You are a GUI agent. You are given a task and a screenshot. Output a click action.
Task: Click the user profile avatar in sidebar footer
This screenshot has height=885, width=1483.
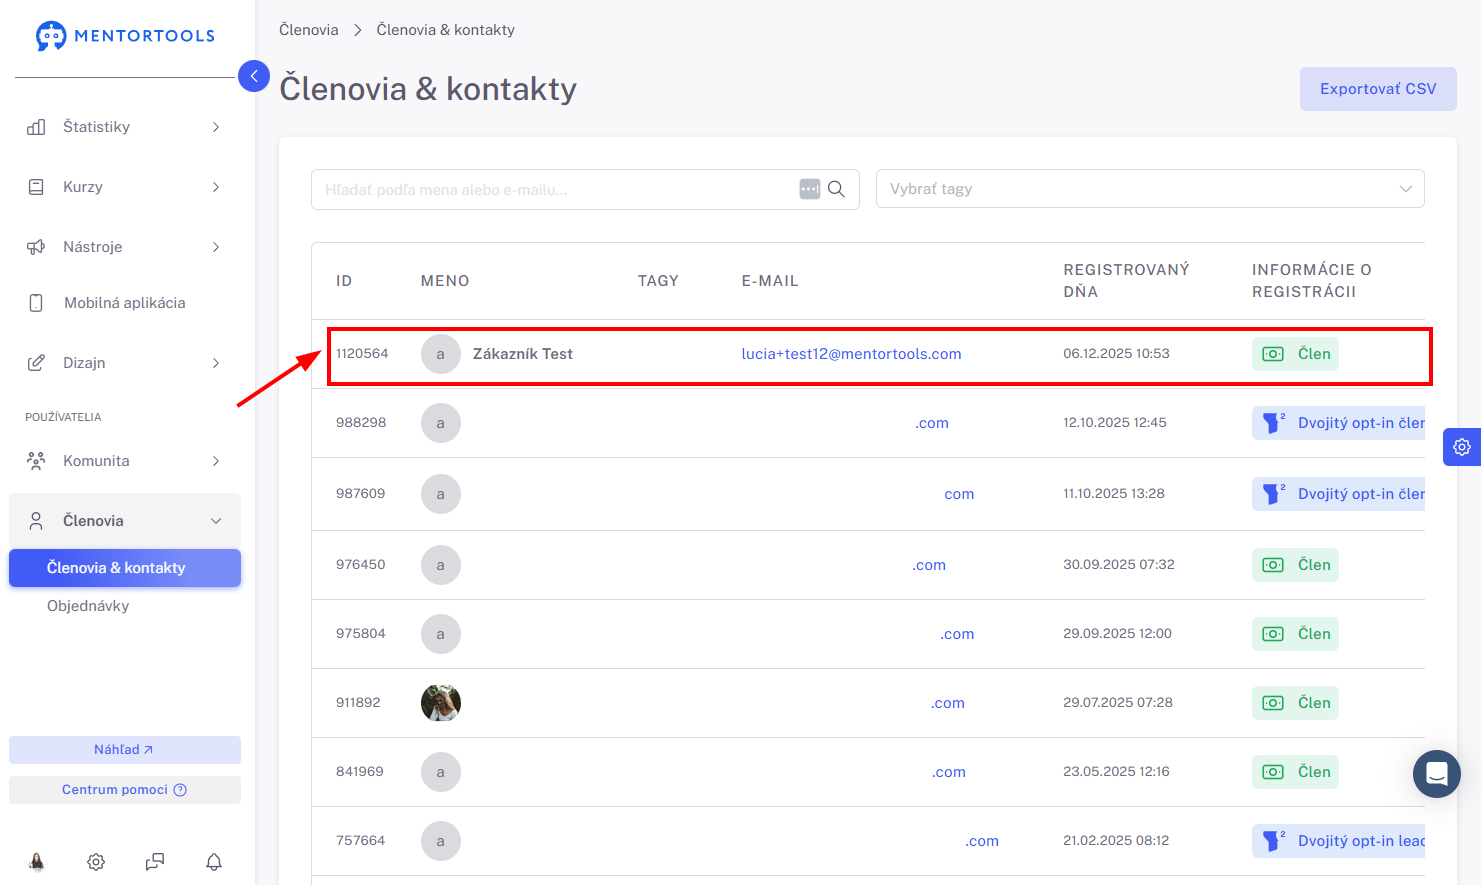37,862
